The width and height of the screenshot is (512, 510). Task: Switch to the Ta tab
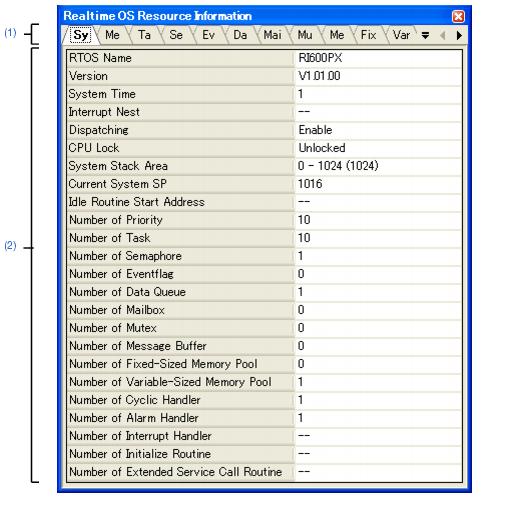(x=144, y=35)
